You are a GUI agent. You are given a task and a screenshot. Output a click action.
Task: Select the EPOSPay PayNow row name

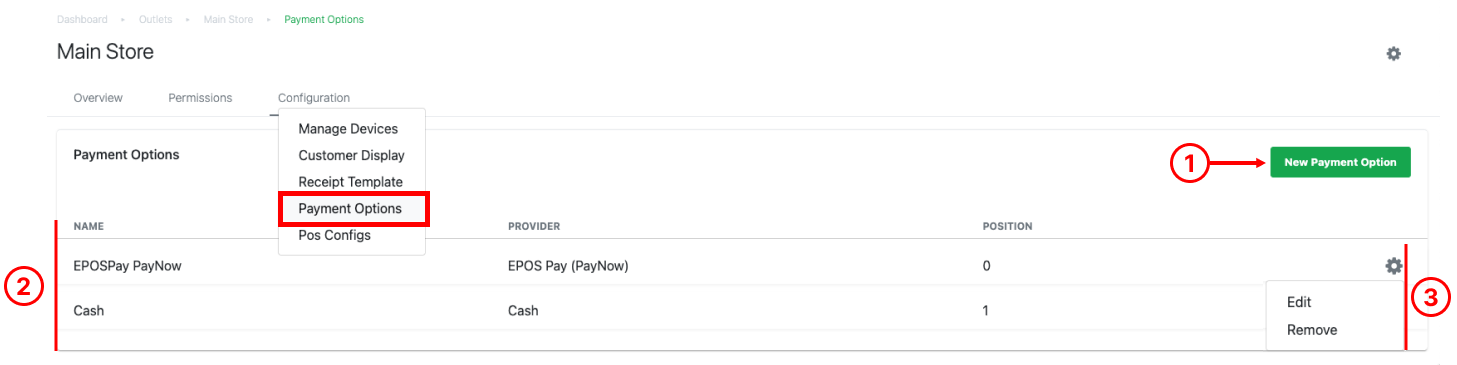[127, 266]
